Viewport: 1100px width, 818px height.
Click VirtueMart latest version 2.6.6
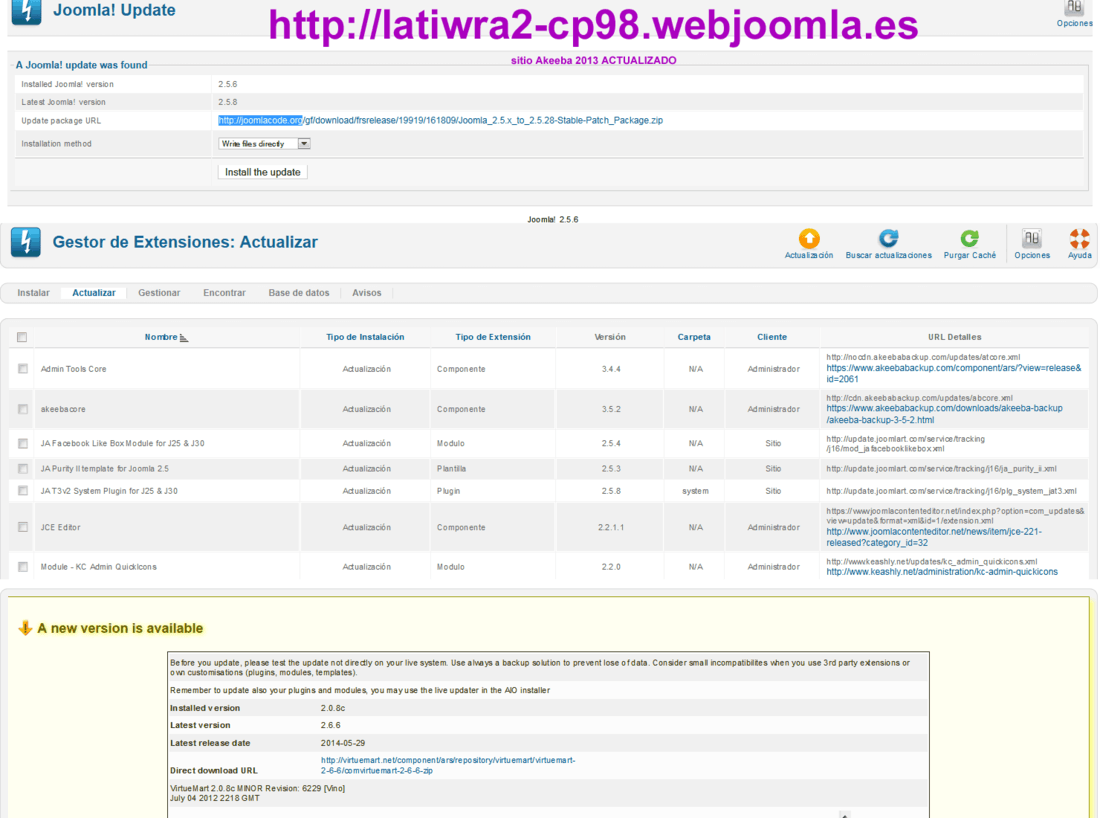(x=330, y=725)
